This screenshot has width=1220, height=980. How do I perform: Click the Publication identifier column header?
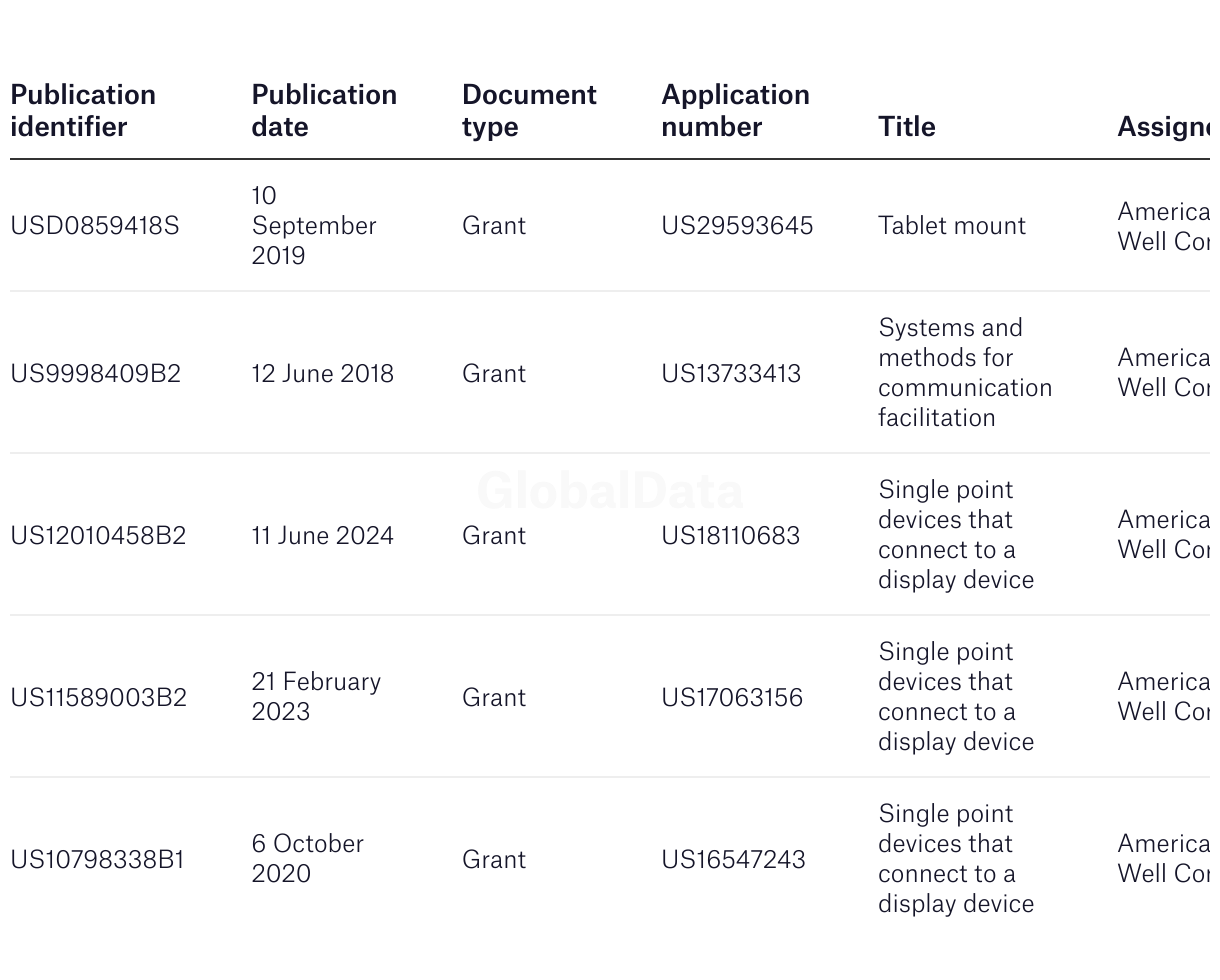pyautogui.click(x=83, y=111)
